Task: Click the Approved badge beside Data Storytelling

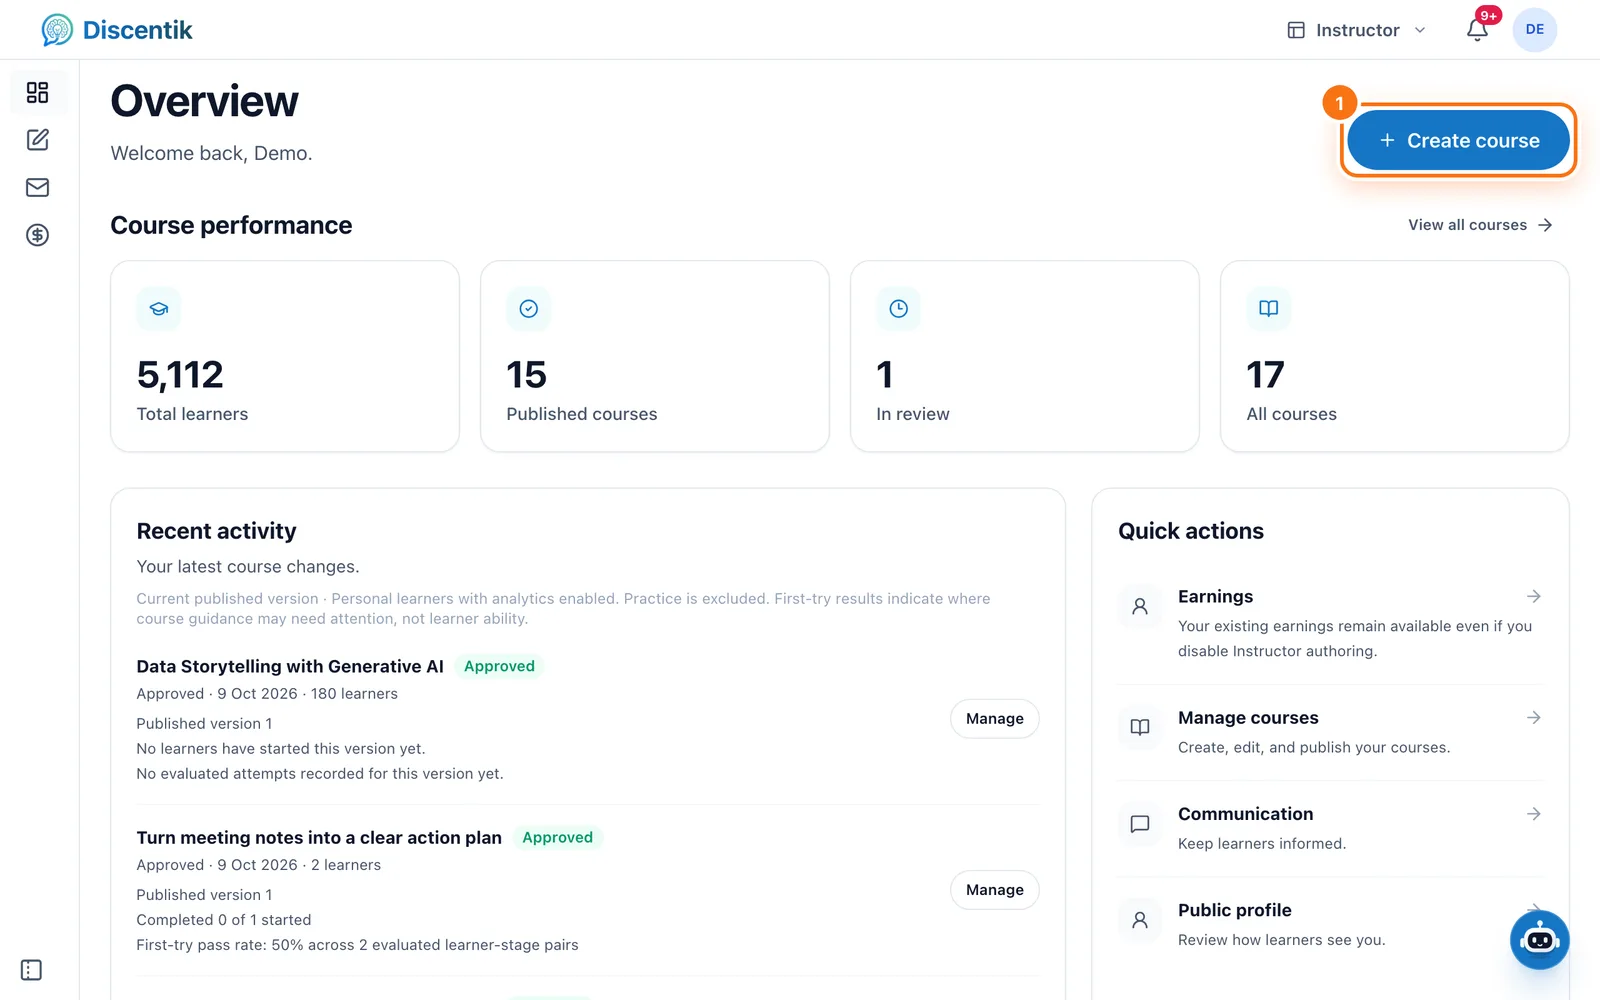Action: 499,667
